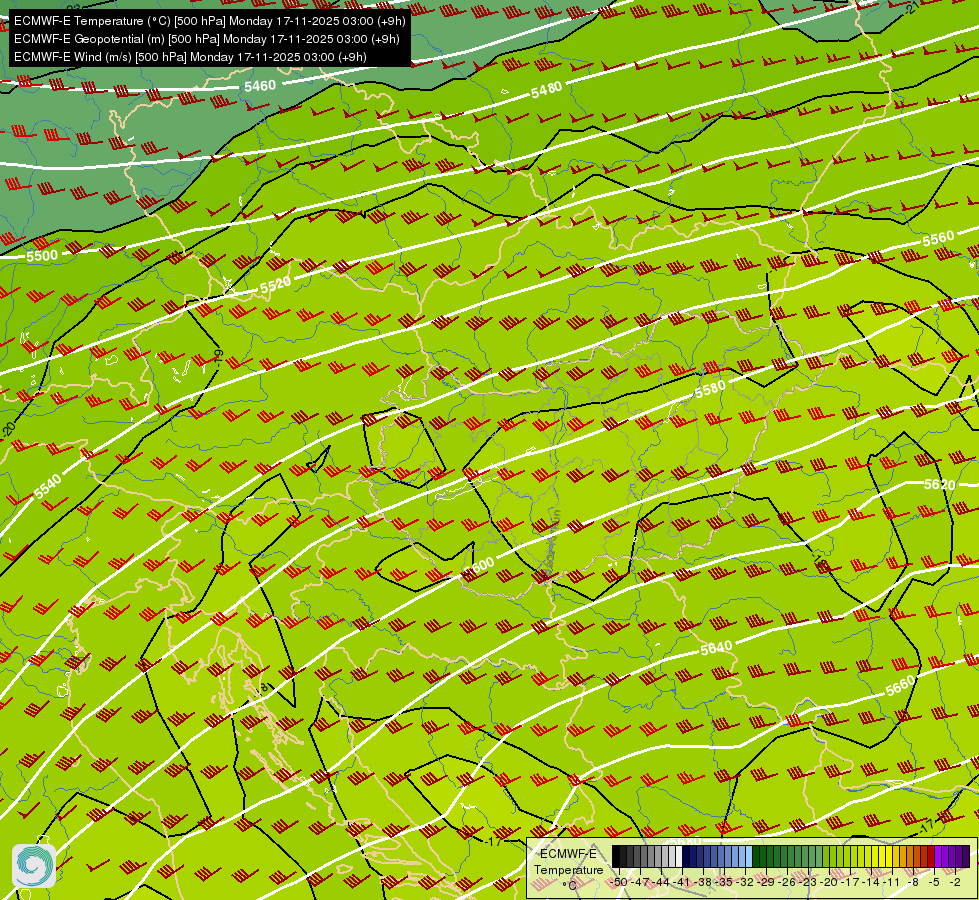Image resolution: width=979 pixels, height=900 pixels.
Task: Click the 5560 geopotential contour label
Action: 938,239
